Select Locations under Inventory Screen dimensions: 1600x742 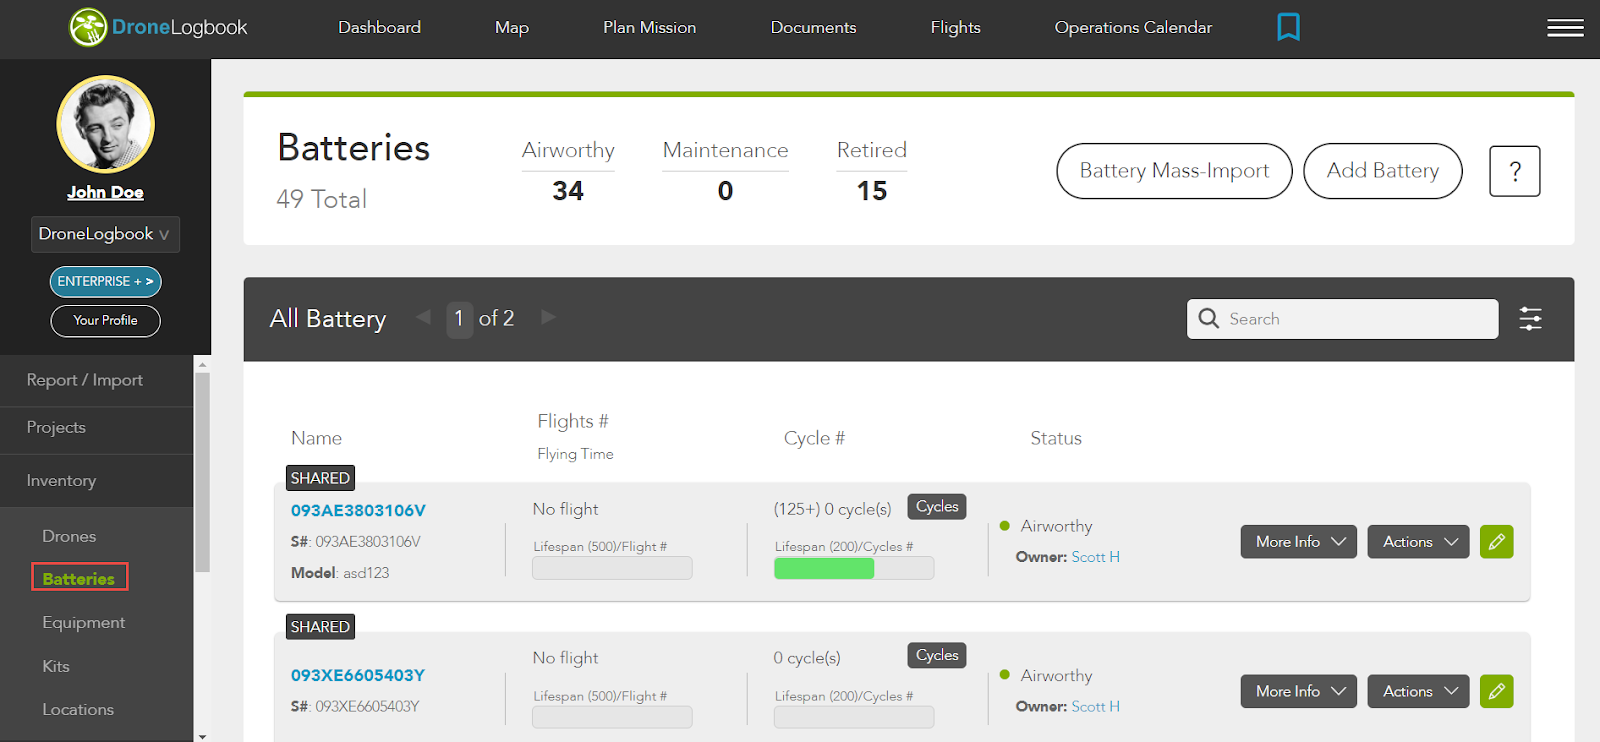tap(78, 709)
